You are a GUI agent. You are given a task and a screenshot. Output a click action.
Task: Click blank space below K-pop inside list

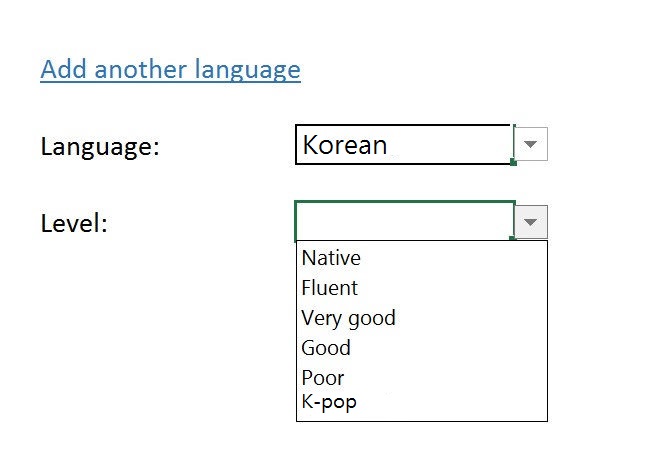pos(420,414)
